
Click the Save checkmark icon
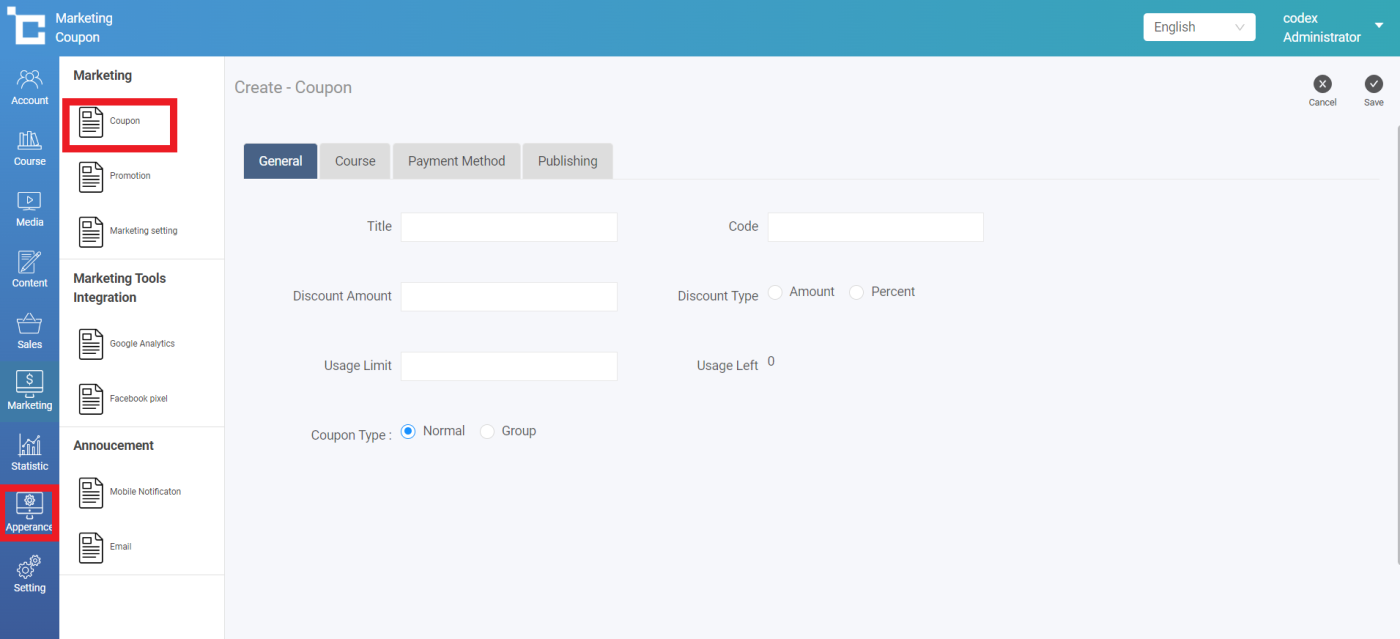coord(1373,85)
